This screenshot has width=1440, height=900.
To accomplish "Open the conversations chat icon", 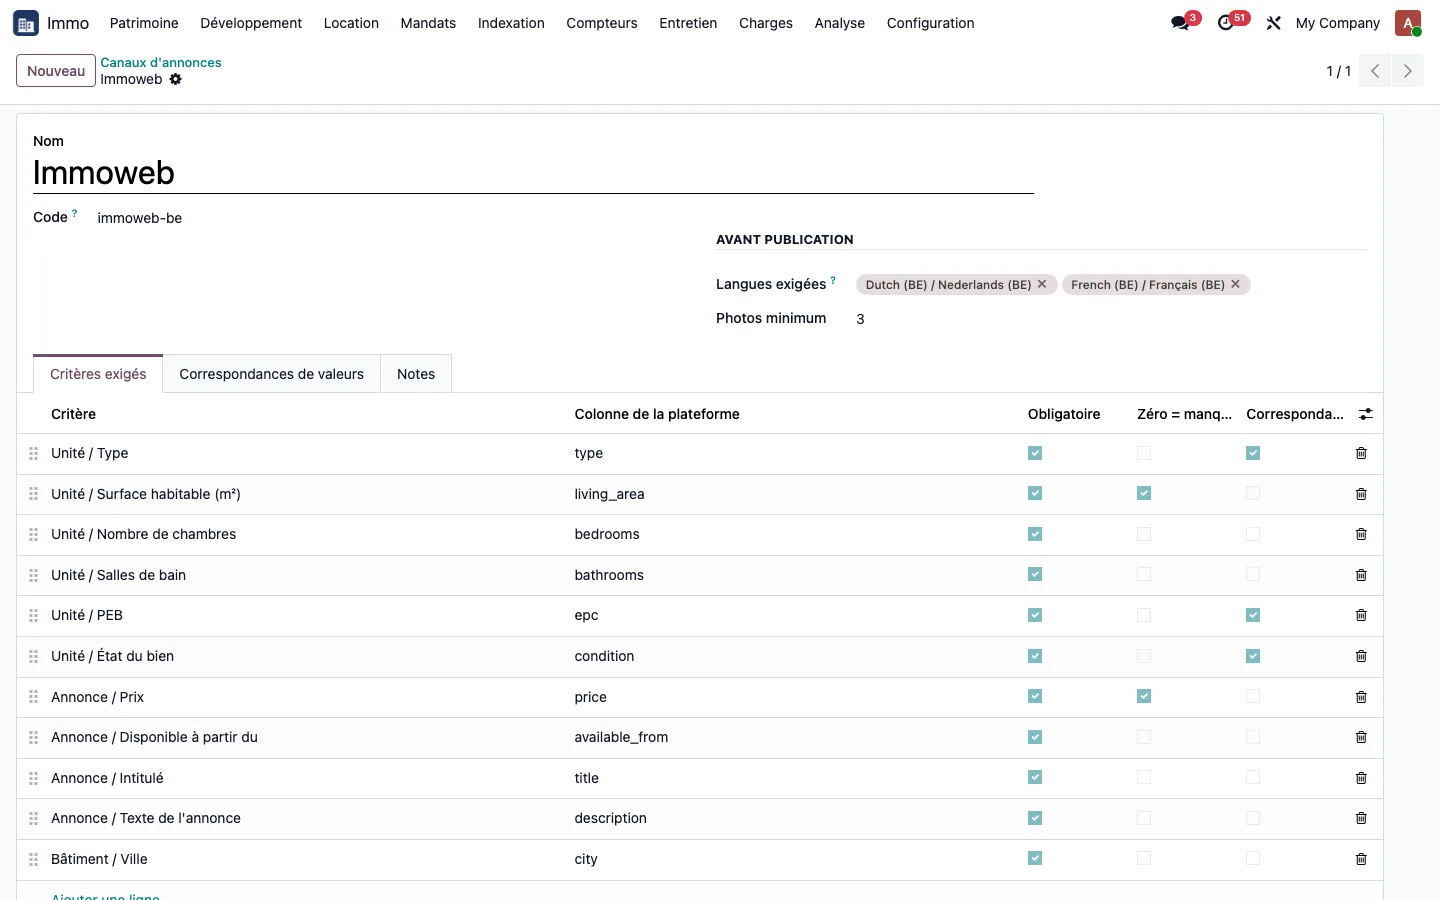I will (x=1181, y=23).
